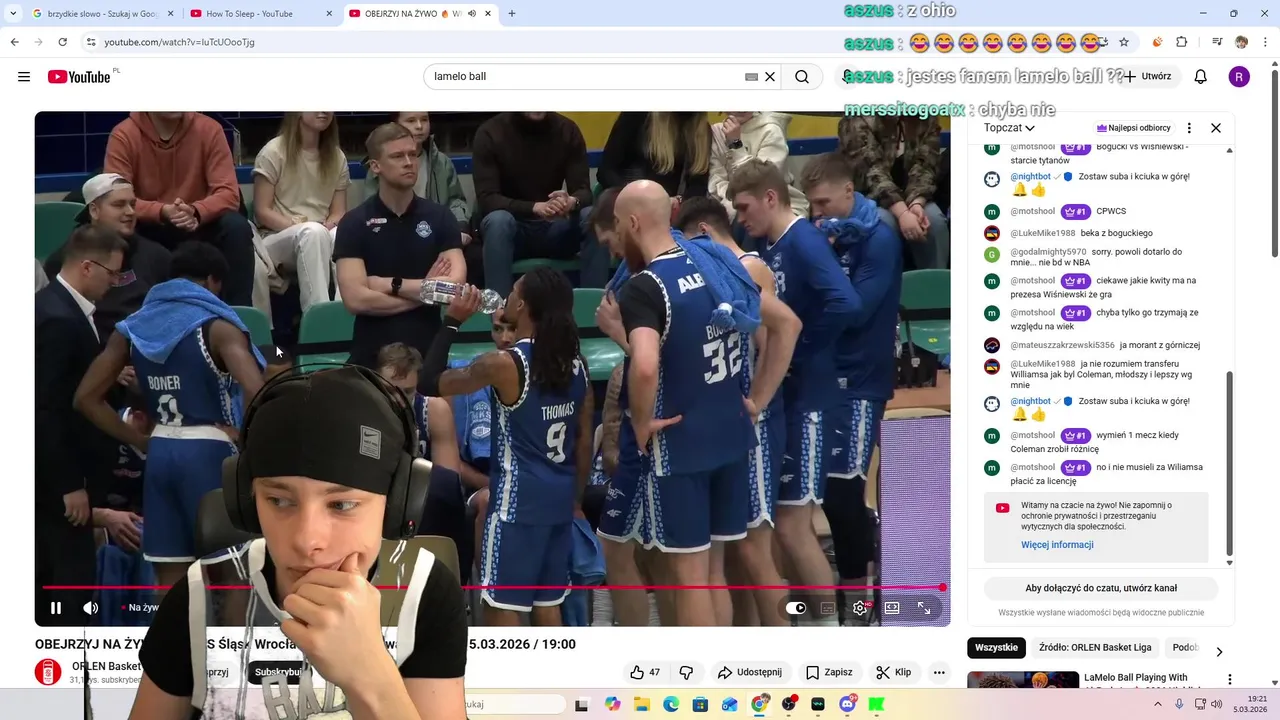This screenshot has width=1280, height=720.
Task: Open YouTube notifications bell
Action: 1201,77
